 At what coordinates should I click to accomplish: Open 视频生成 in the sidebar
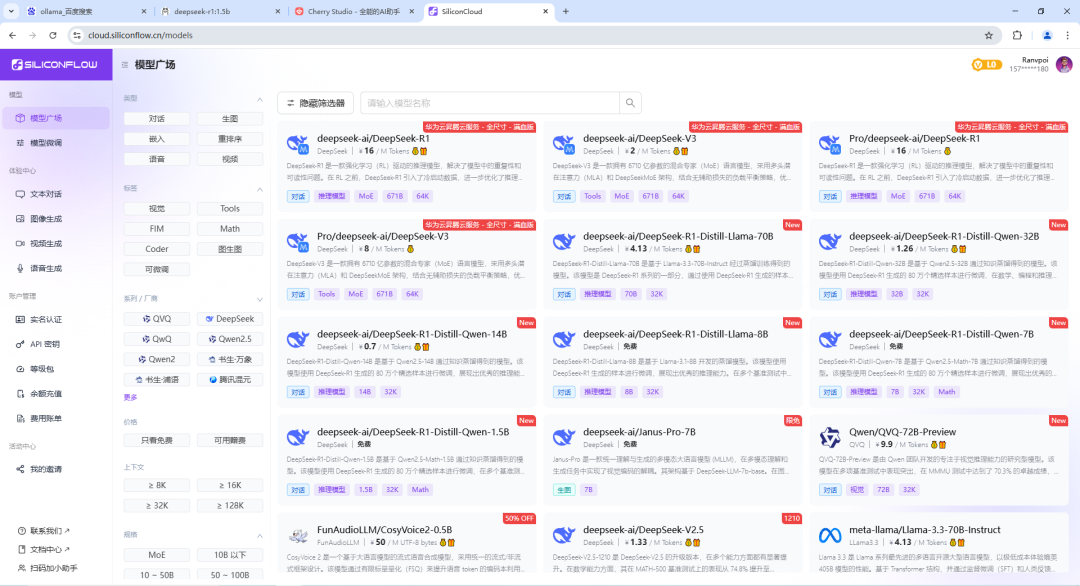(55, 244)
